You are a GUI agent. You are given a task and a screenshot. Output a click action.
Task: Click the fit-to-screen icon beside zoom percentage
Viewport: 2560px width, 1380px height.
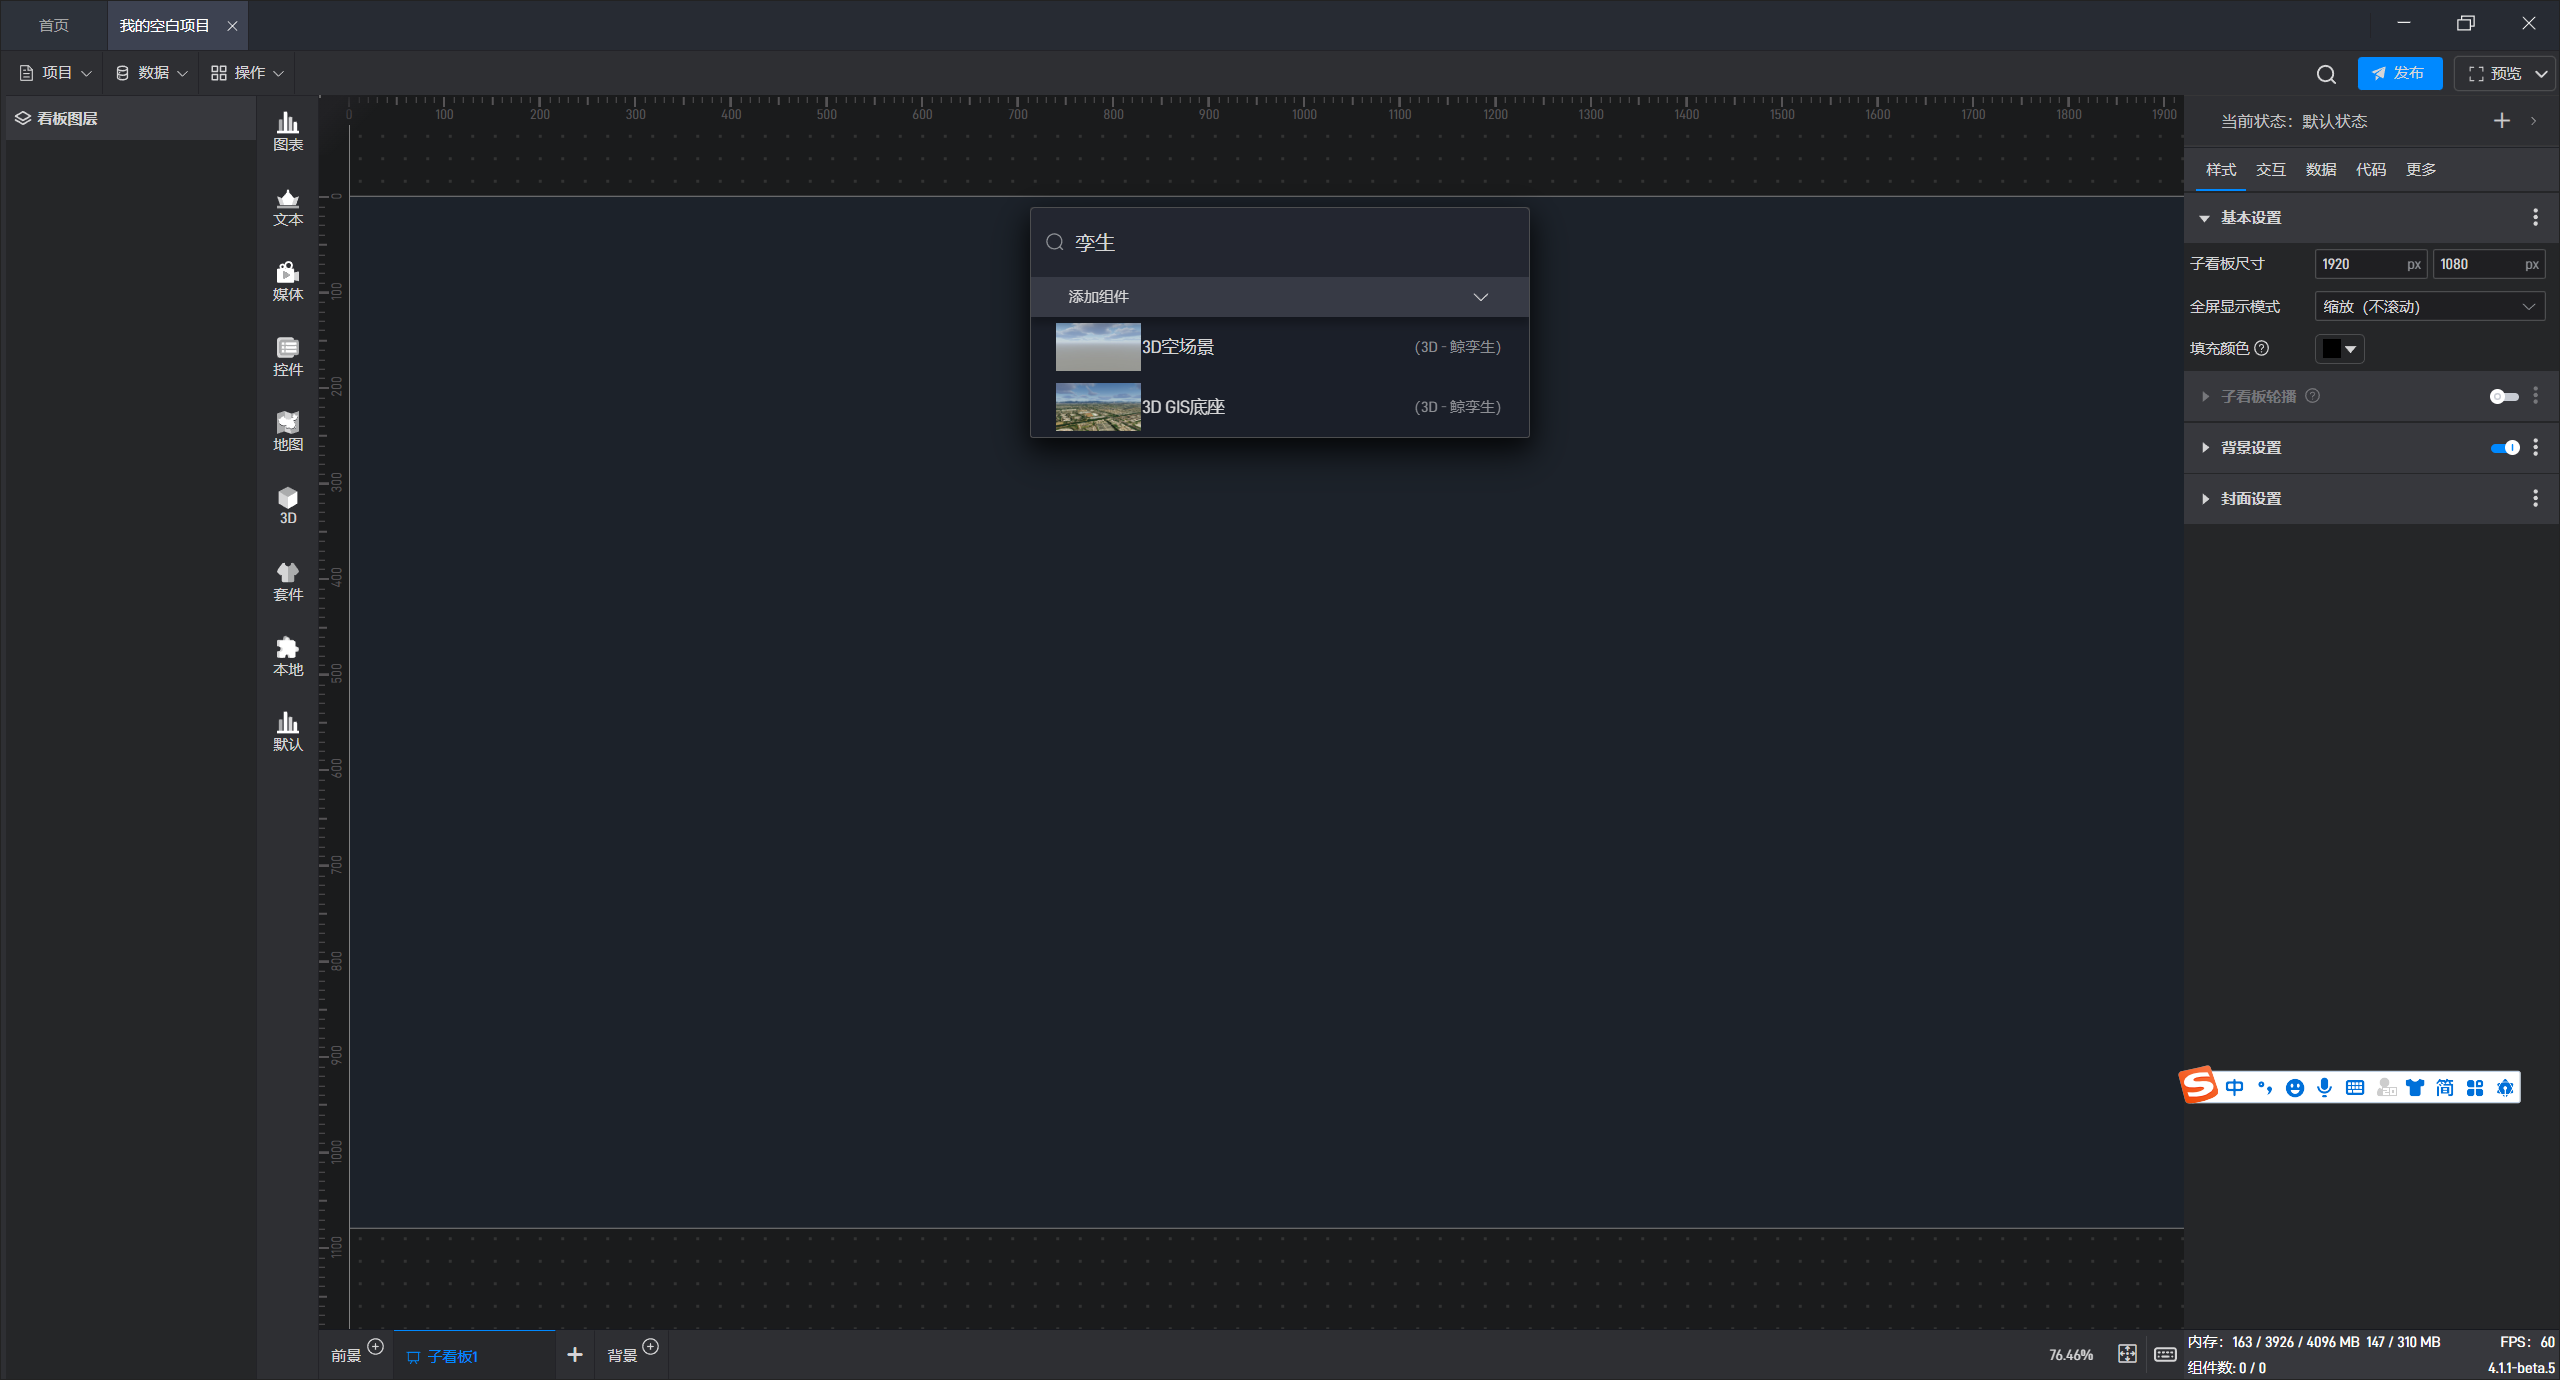(2127, 1354)
